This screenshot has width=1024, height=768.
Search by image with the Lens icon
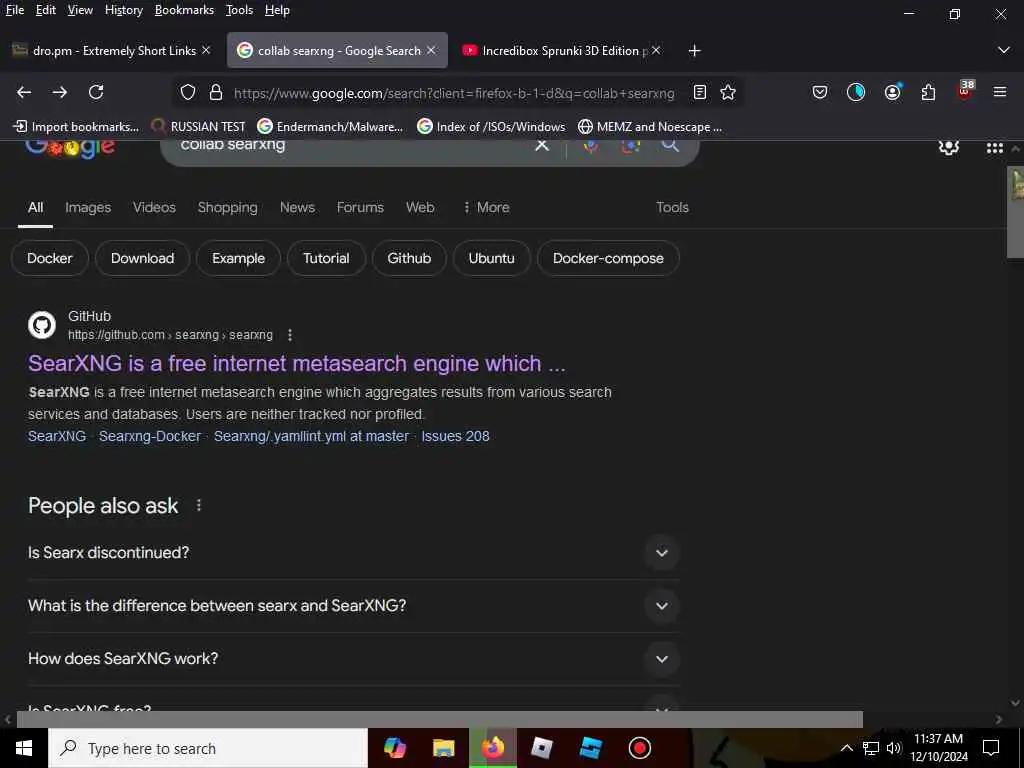pyautogui.click(x=631, y=146)
